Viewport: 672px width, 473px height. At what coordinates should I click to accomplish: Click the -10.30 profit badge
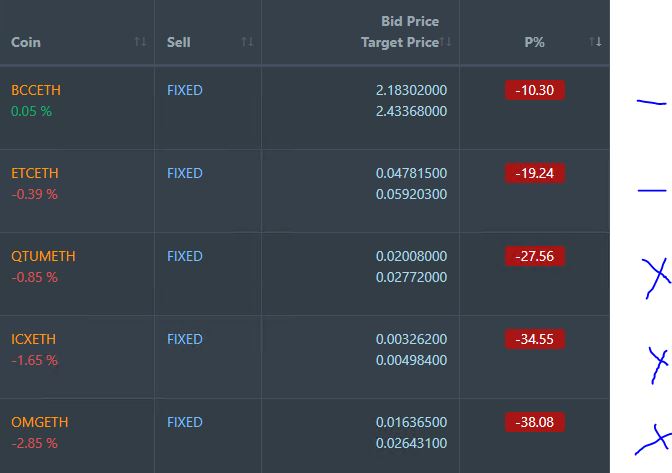click(x=535, y=90)
